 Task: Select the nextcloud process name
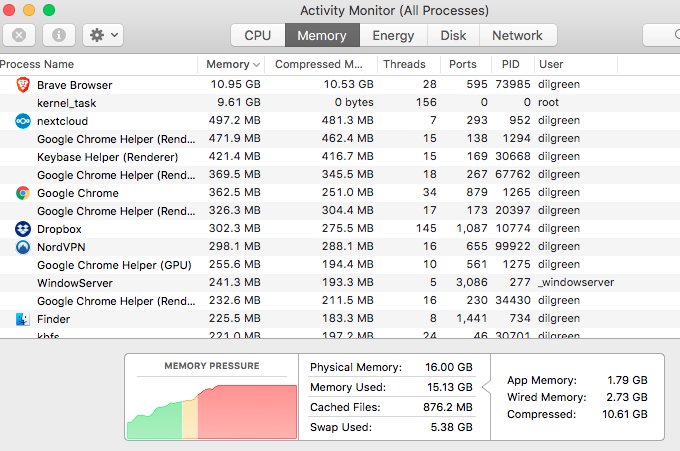click(x=62, y=121)
